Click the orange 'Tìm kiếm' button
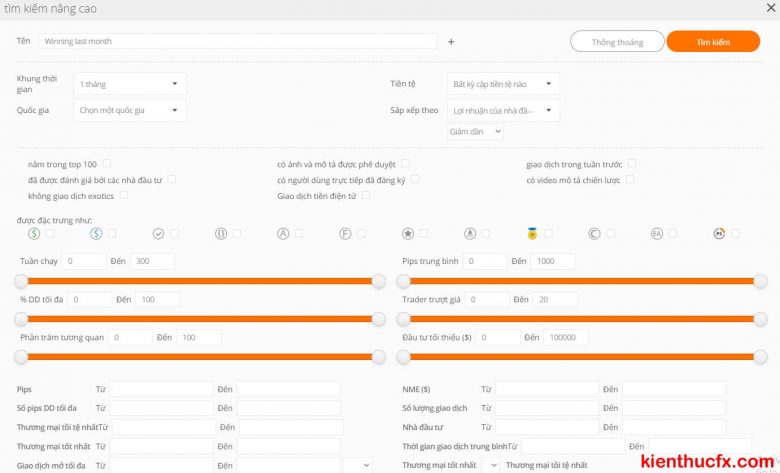Viewport: 780px width, 473px height. pyautogui.click(x=713, y=42)
